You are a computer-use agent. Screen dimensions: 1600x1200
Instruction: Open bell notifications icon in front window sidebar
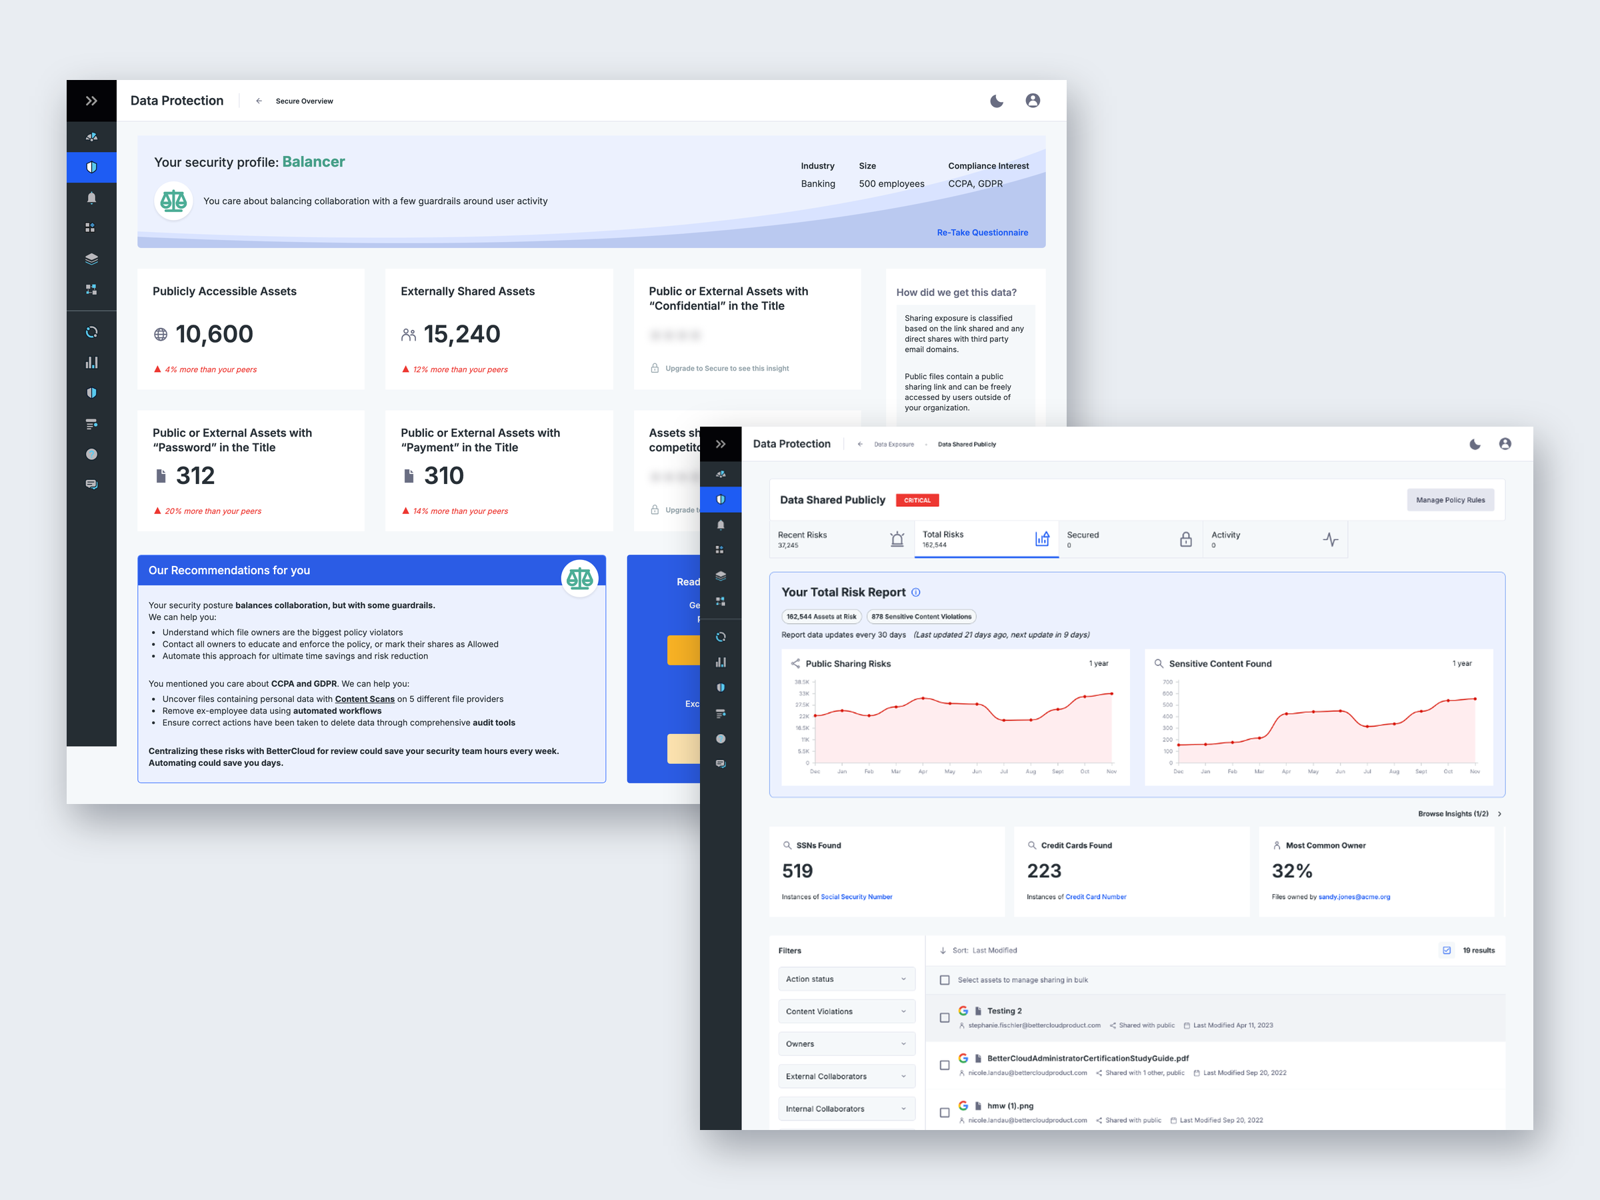tap(721, 525)
